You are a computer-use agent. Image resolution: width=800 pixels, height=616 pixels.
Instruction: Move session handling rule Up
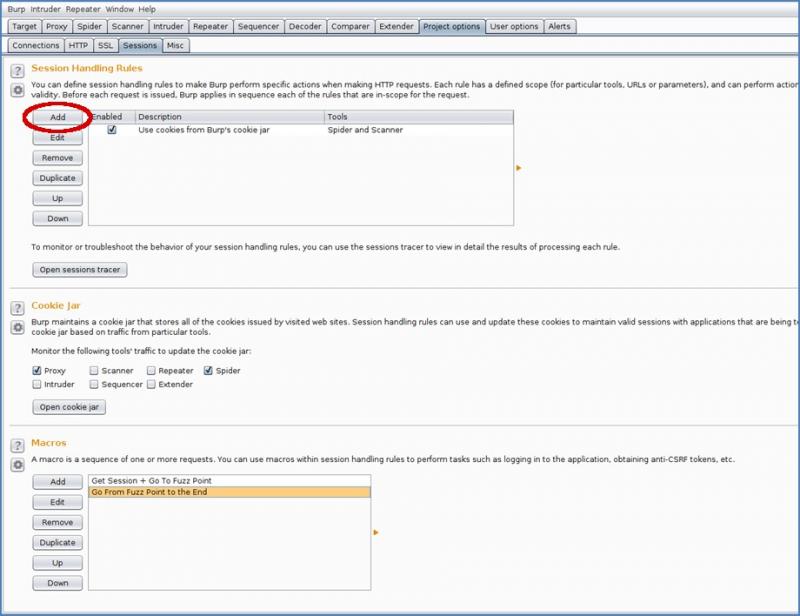pyautogui.click(x=58, y=198)
